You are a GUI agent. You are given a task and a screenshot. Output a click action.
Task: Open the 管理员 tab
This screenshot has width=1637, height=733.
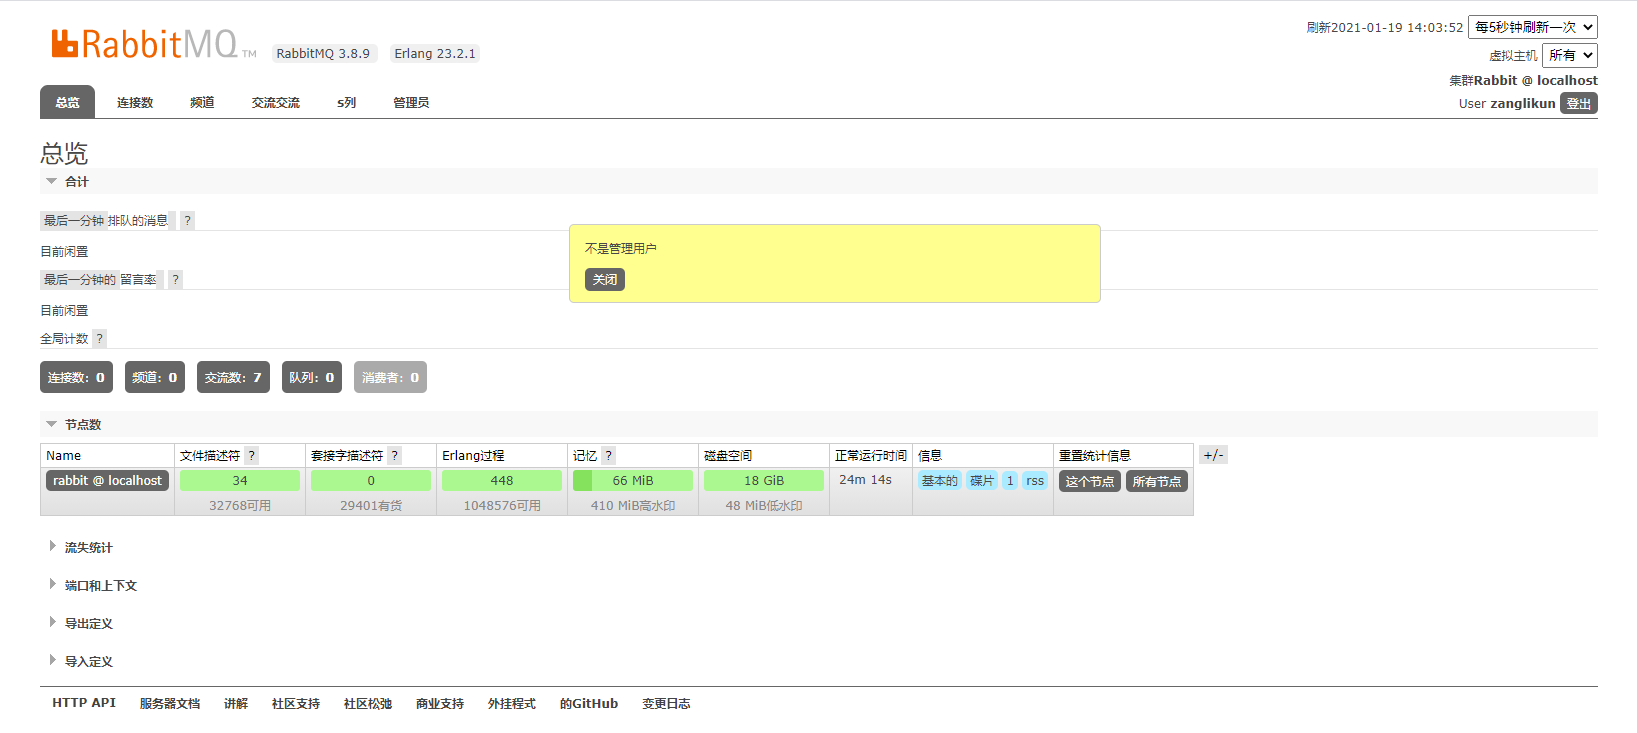[x=411, y=103]
